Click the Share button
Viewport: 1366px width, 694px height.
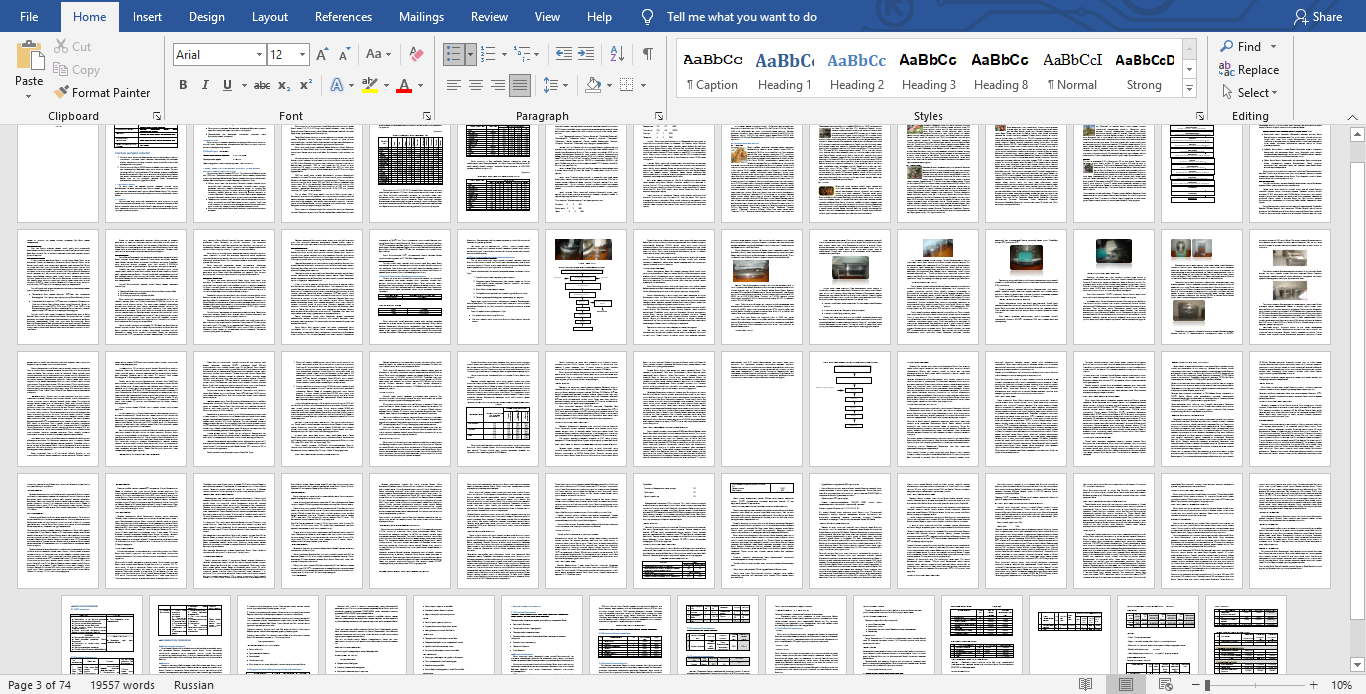[x=1317, y=17]
